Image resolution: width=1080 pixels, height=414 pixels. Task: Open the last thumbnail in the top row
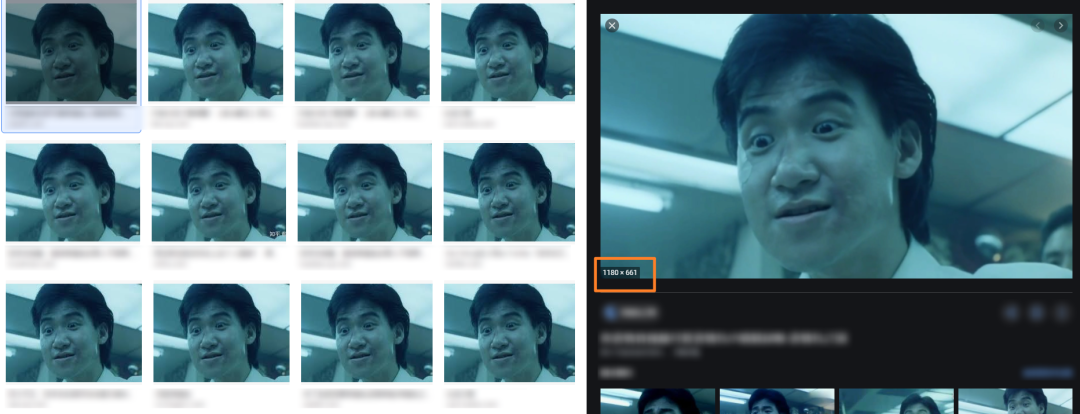(508, 52)
